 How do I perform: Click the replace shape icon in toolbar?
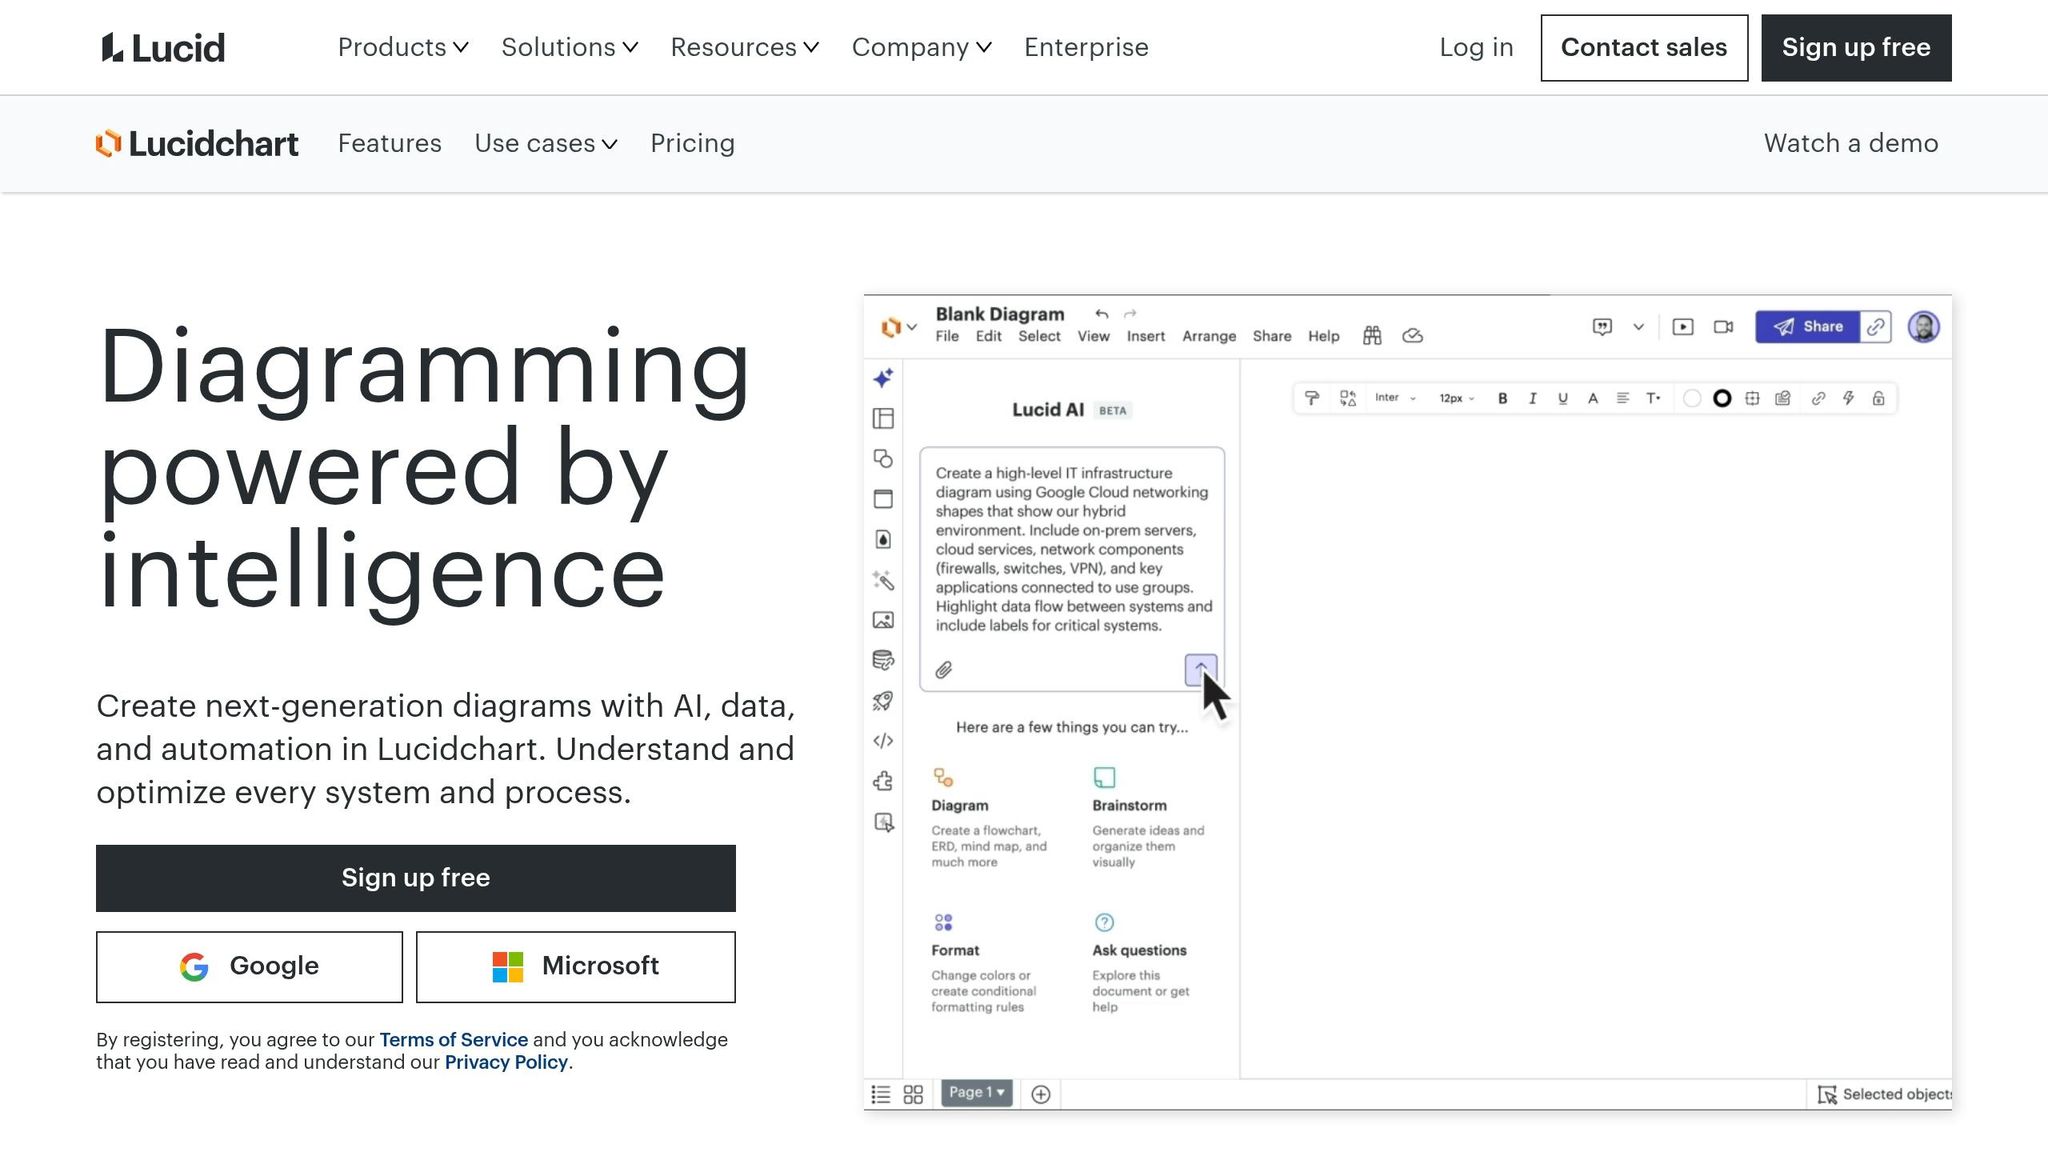coord(1348,398)
